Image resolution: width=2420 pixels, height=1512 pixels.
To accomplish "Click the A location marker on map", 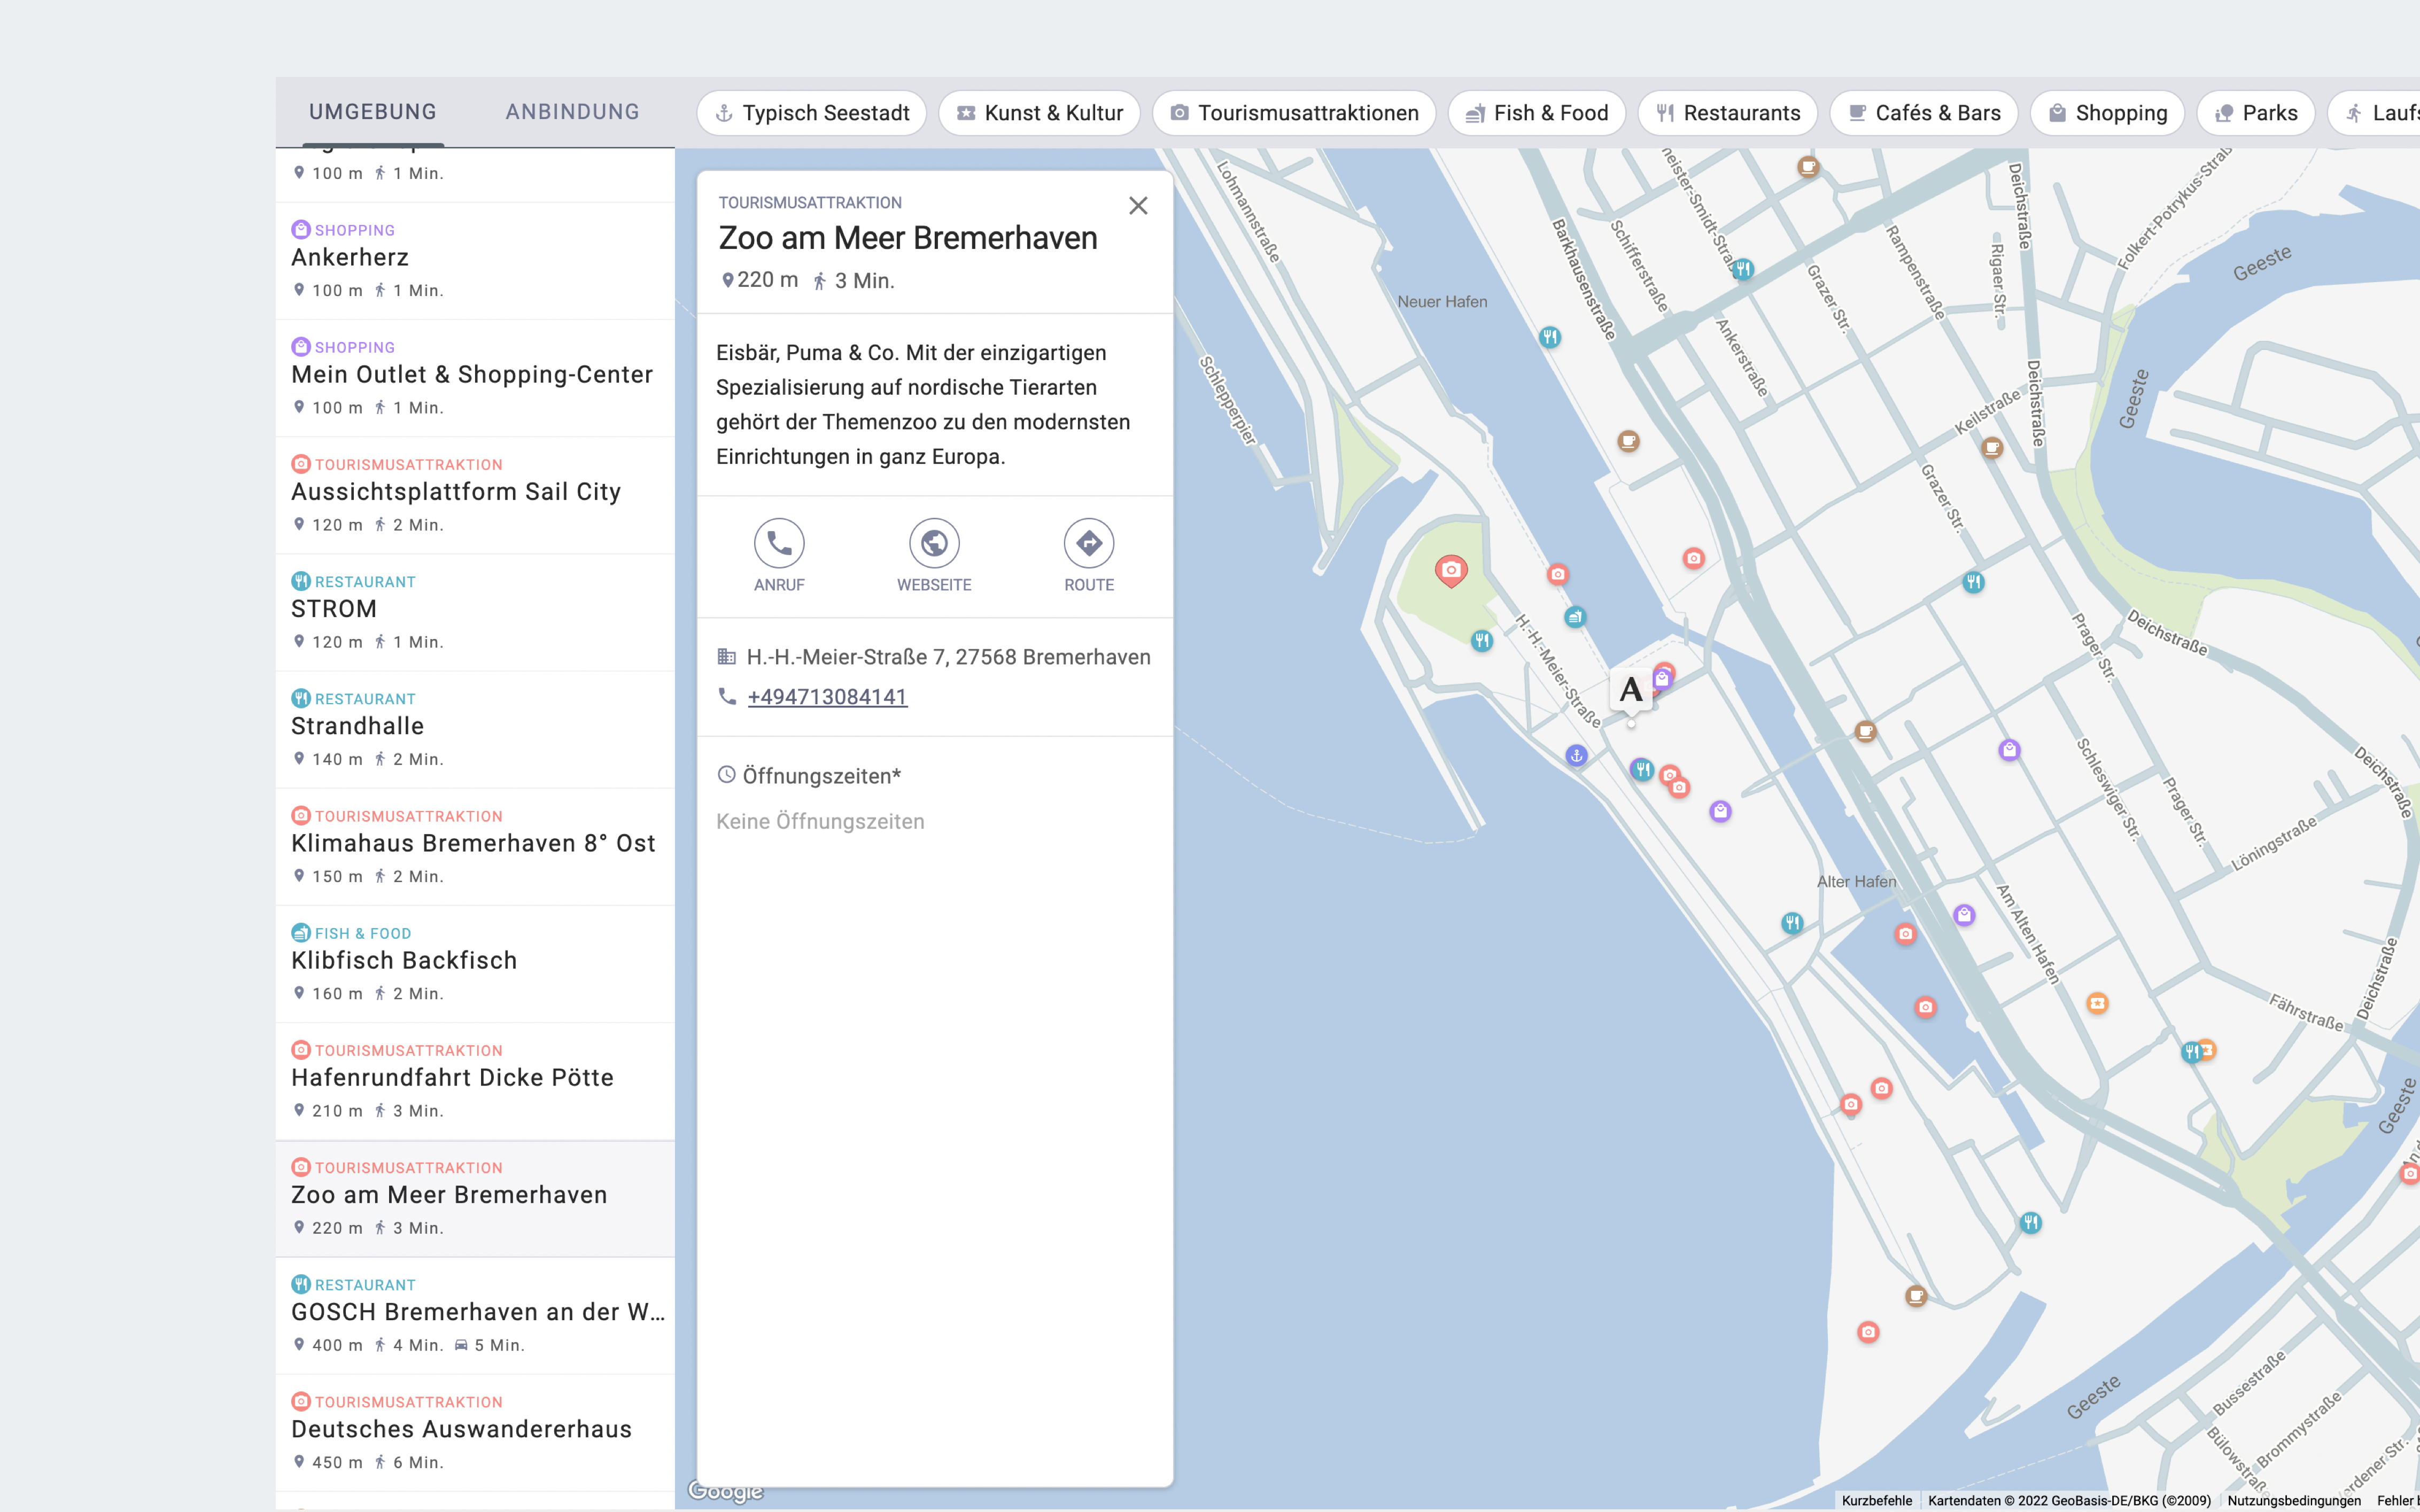I will 1631,691.
